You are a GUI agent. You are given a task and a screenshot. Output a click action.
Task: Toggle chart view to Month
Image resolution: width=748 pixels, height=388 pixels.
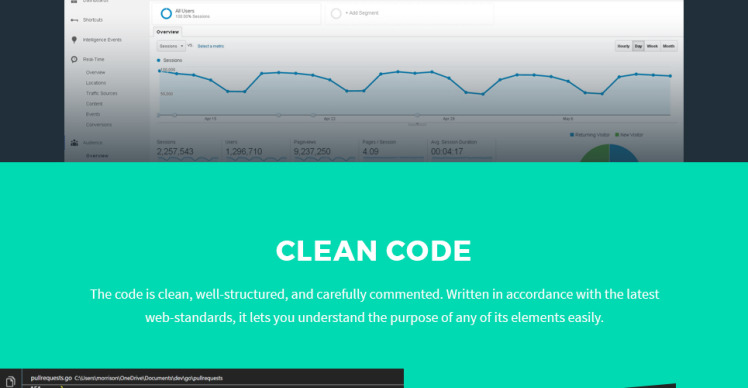(668, 46)
